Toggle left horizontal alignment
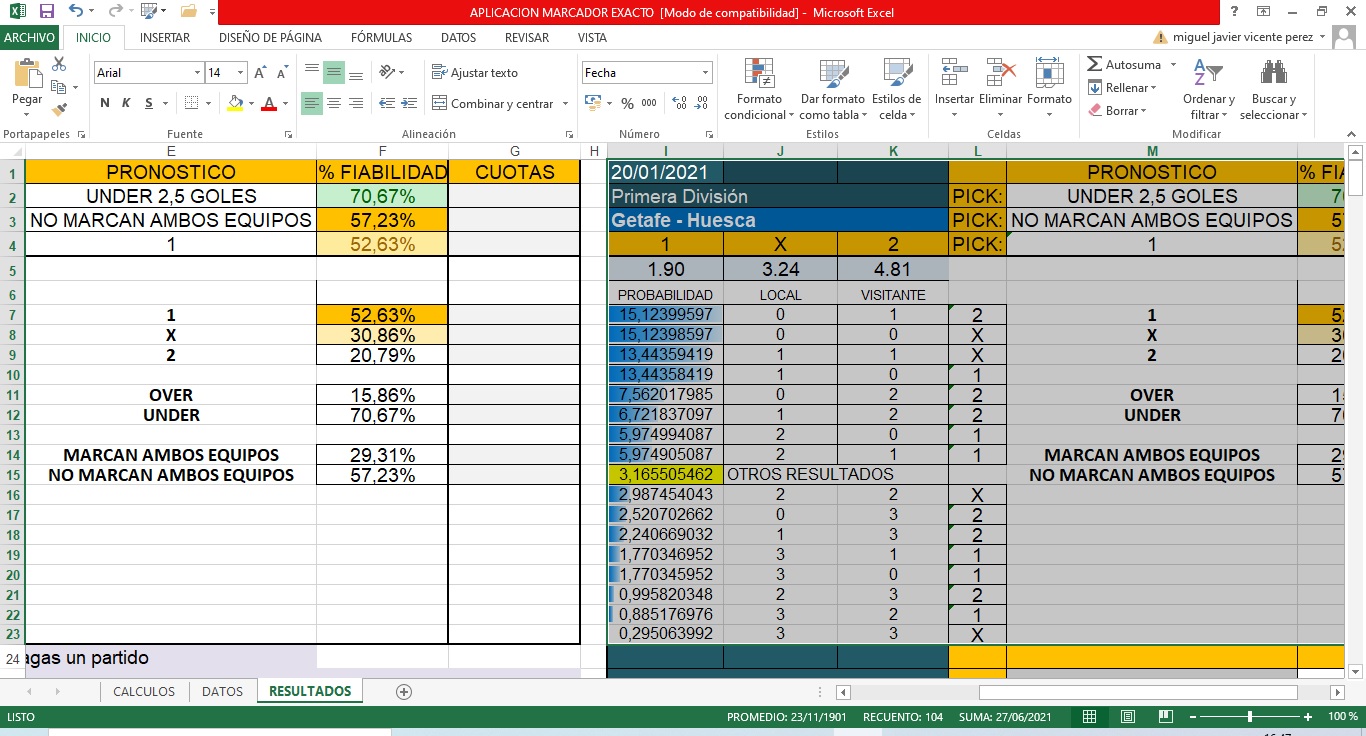The width and height of the screenshot is (1366, 736). (x=312, y=103)
